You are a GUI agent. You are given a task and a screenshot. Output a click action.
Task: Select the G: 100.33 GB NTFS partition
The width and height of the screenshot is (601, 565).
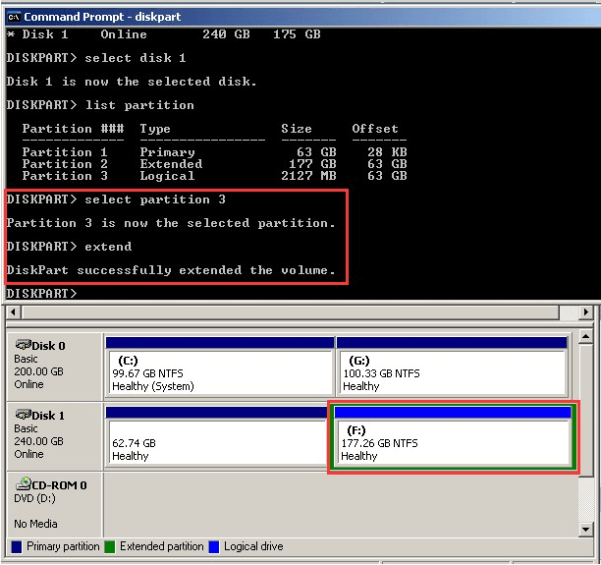tap(452, 366)
